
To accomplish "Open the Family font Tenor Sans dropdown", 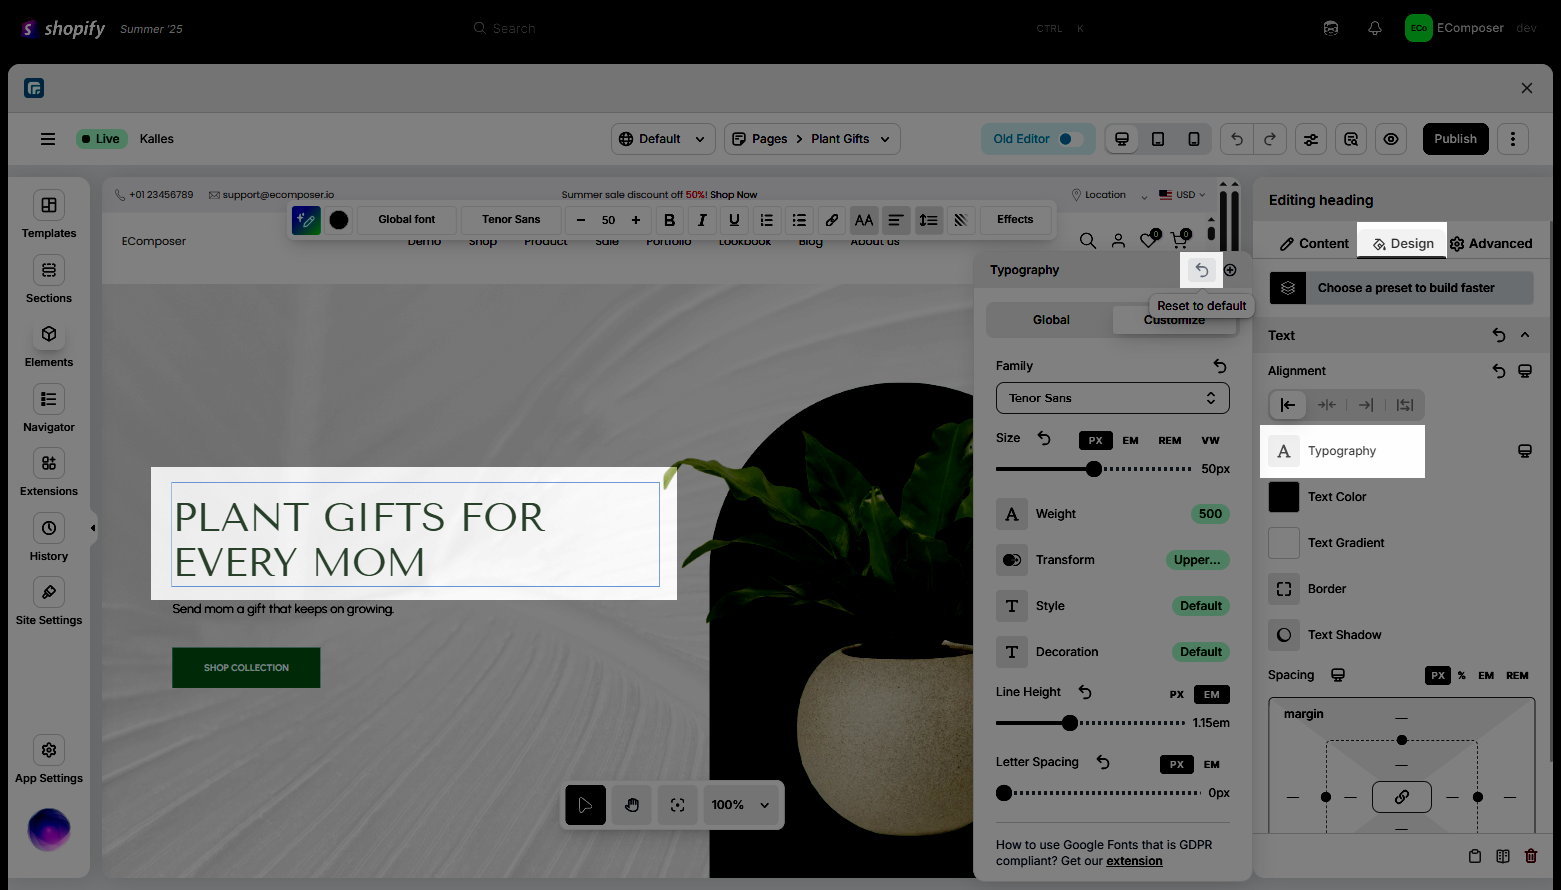I will (x=1113, y=398).
